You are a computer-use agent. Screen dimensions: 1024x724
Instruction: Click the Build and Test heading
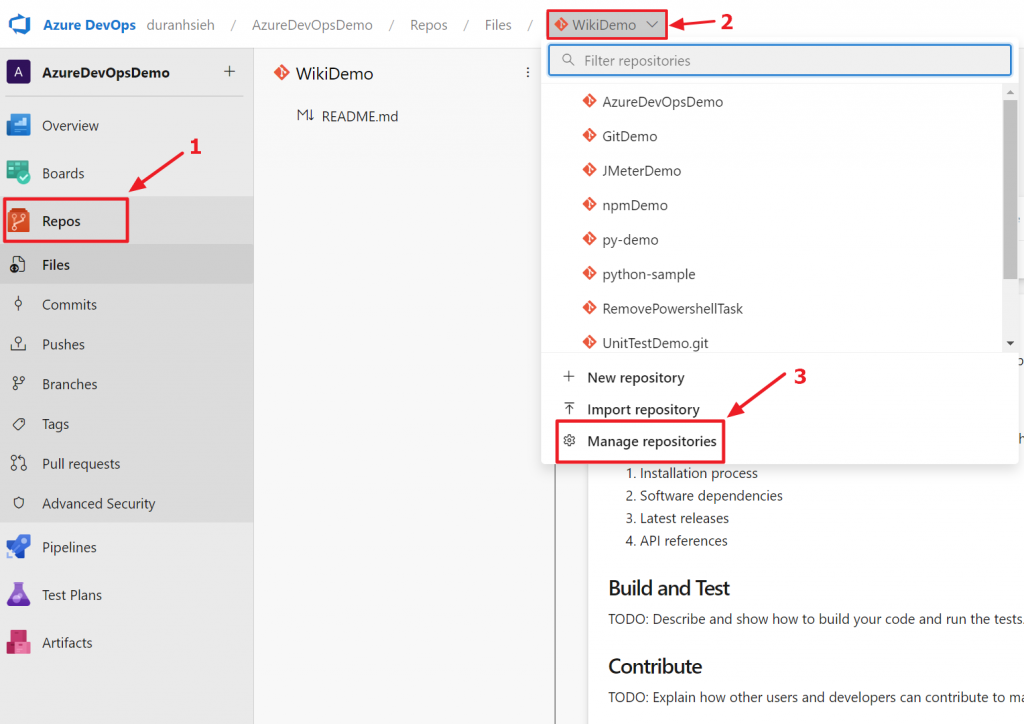coord(669,588)
